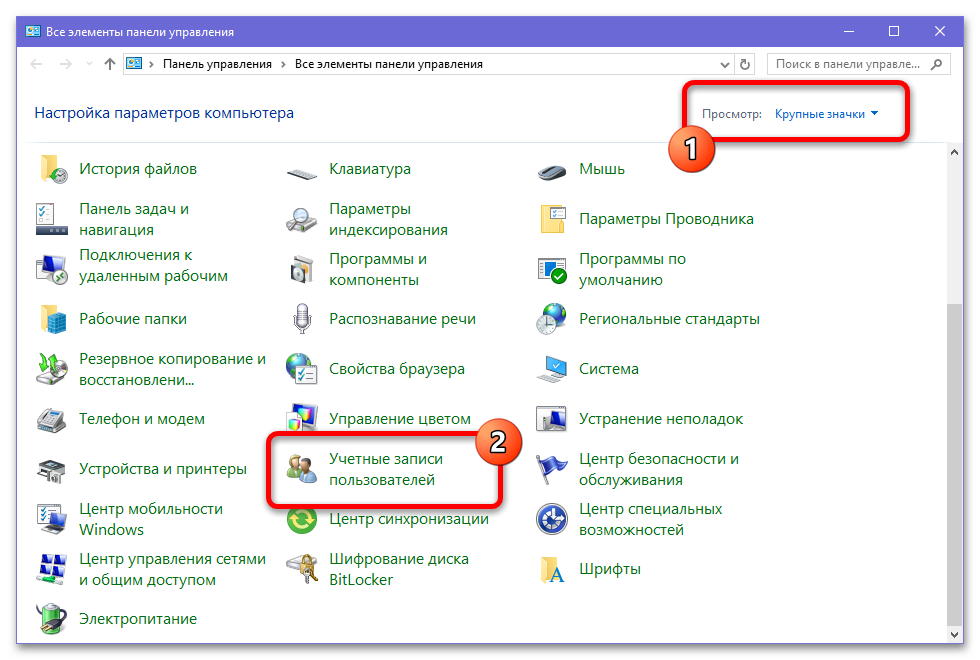Open the История файлов icon
This screenshot has width=980, height=660.
(x=52, y=169)
